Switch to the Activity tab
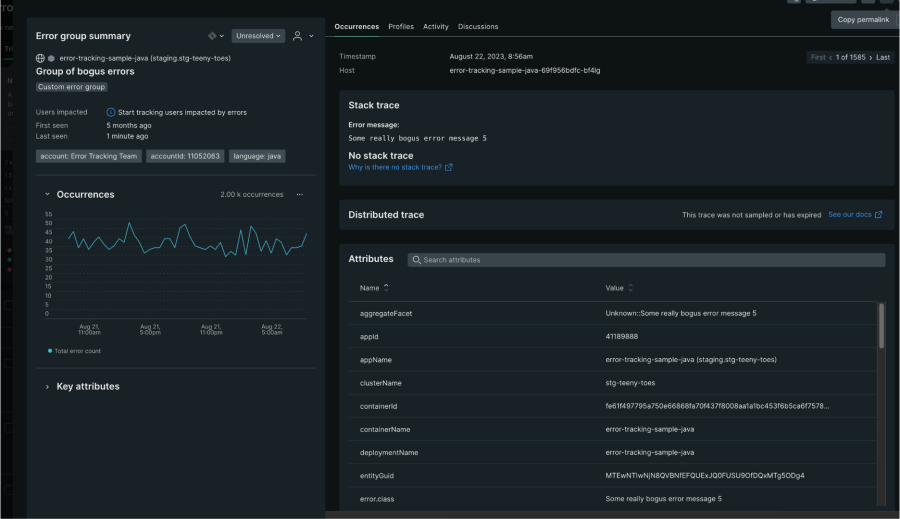 pos(436,26)
